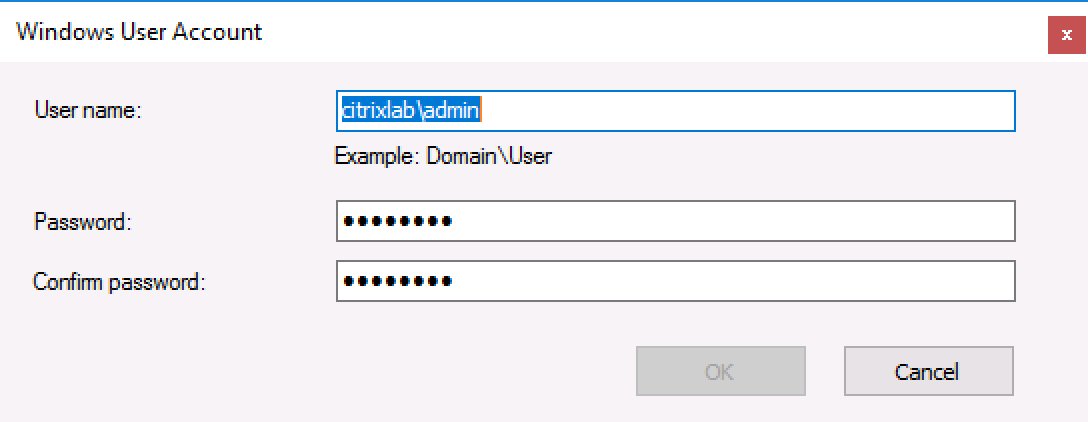This screenshot has width=1088, height=422.
Task: Click the "Confirm password:" label
Action: coord(119,281)
